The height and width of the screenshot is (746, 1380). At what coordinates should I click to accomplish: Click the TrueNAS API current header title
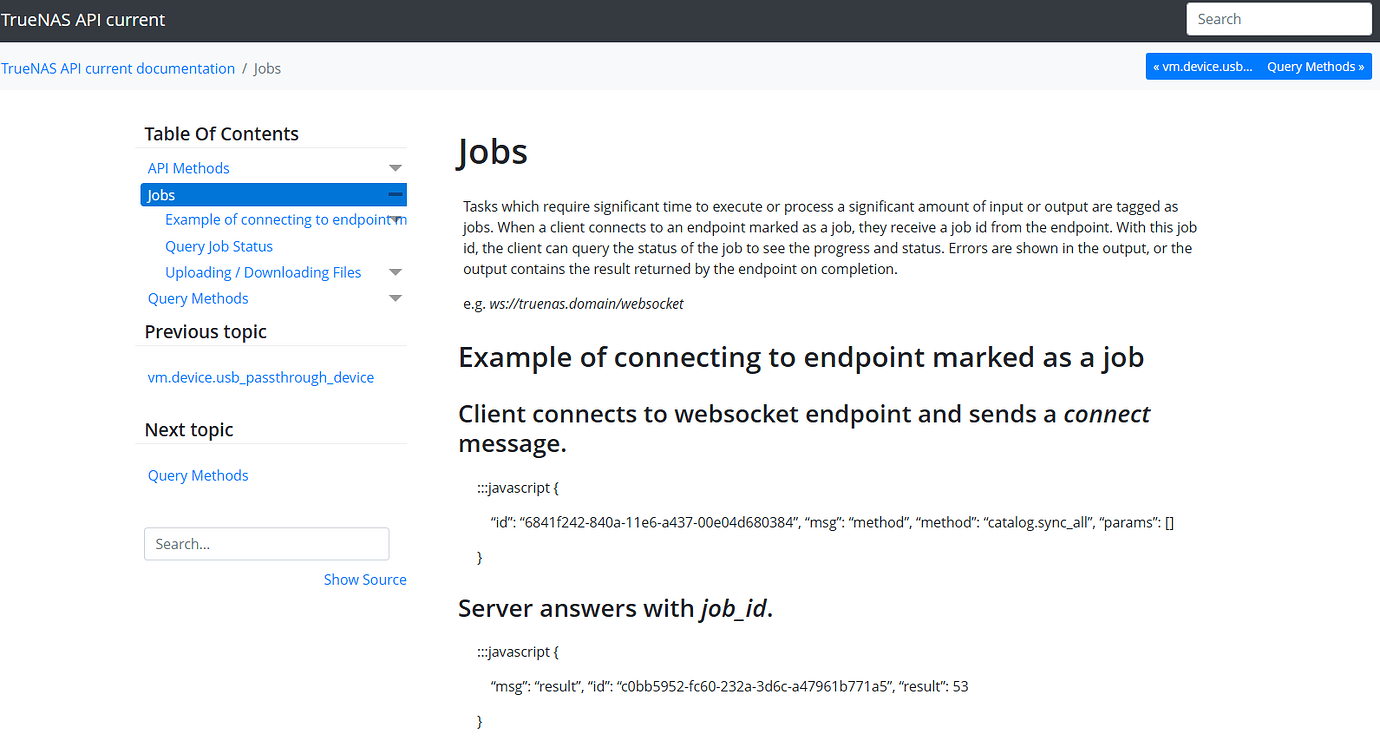click(x=84, y=19)
